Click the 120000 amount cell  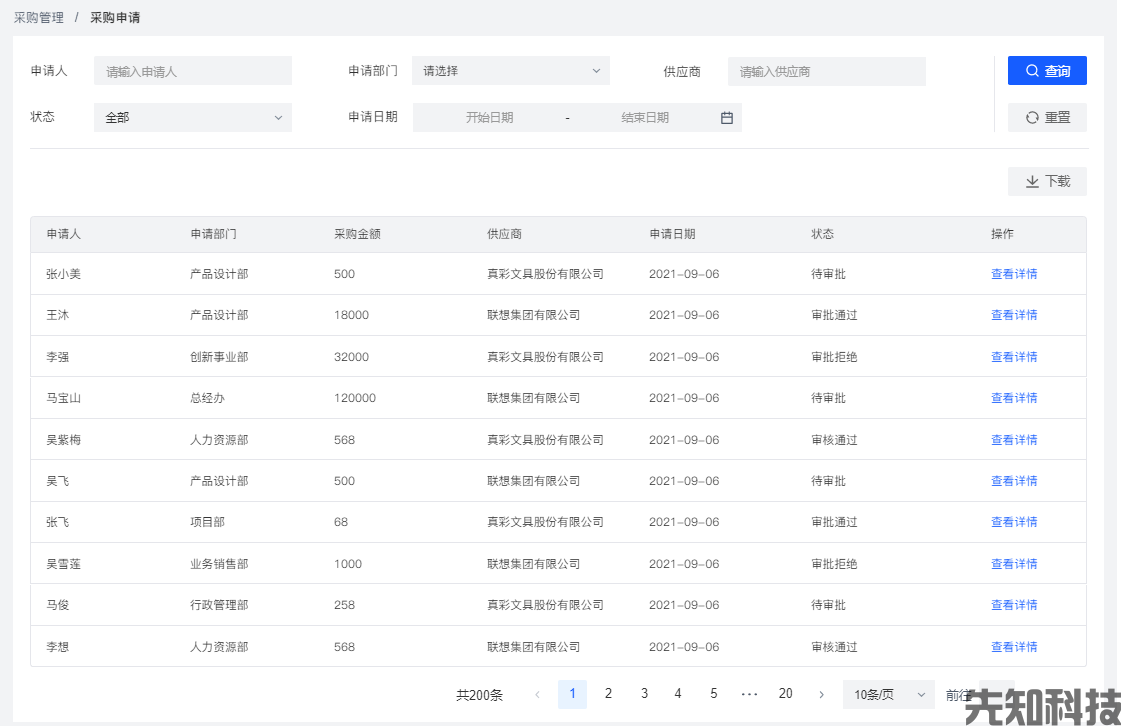pos(355,398)
